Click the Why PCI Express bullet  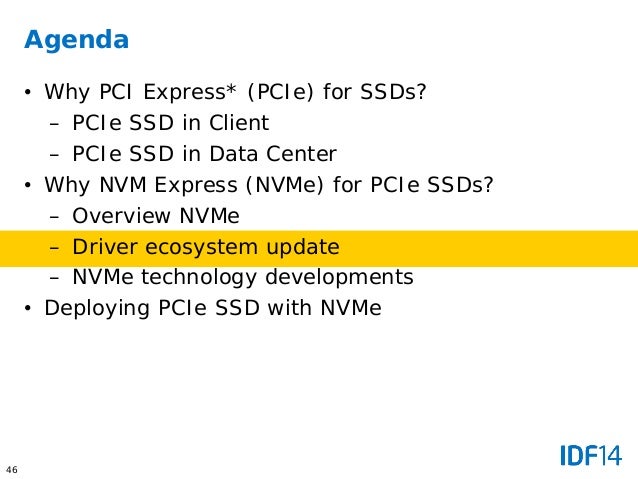235,92
